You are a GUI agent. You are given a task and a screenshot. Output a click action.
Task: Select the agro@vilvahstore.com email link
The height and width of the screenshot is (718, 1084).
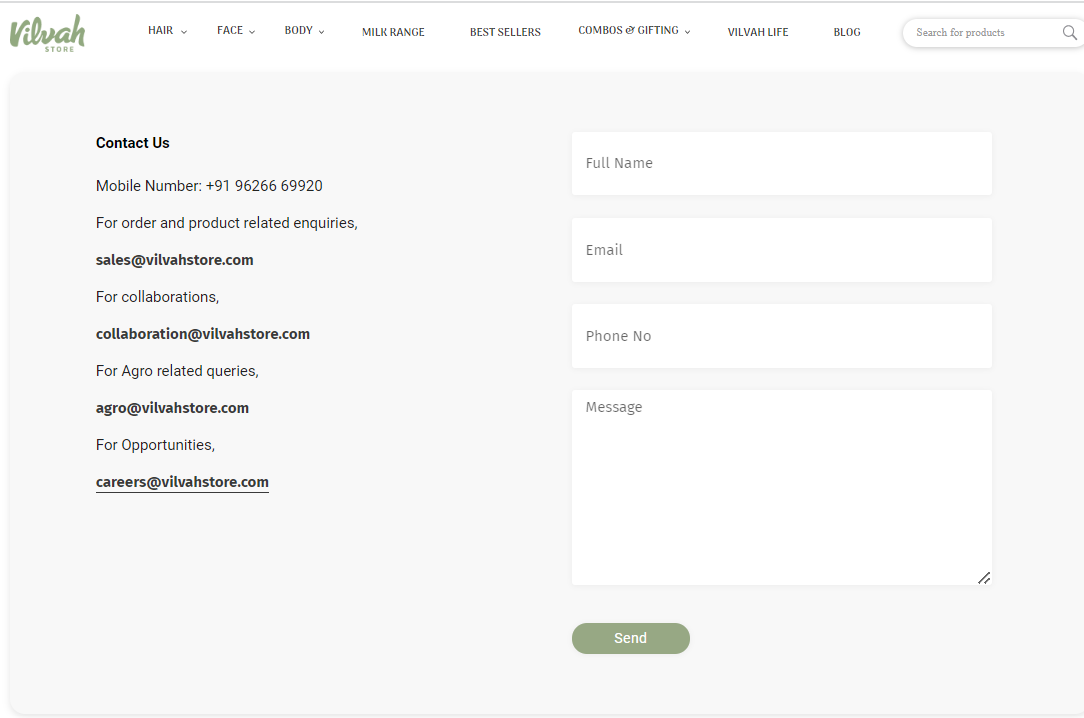coord(172,408)
